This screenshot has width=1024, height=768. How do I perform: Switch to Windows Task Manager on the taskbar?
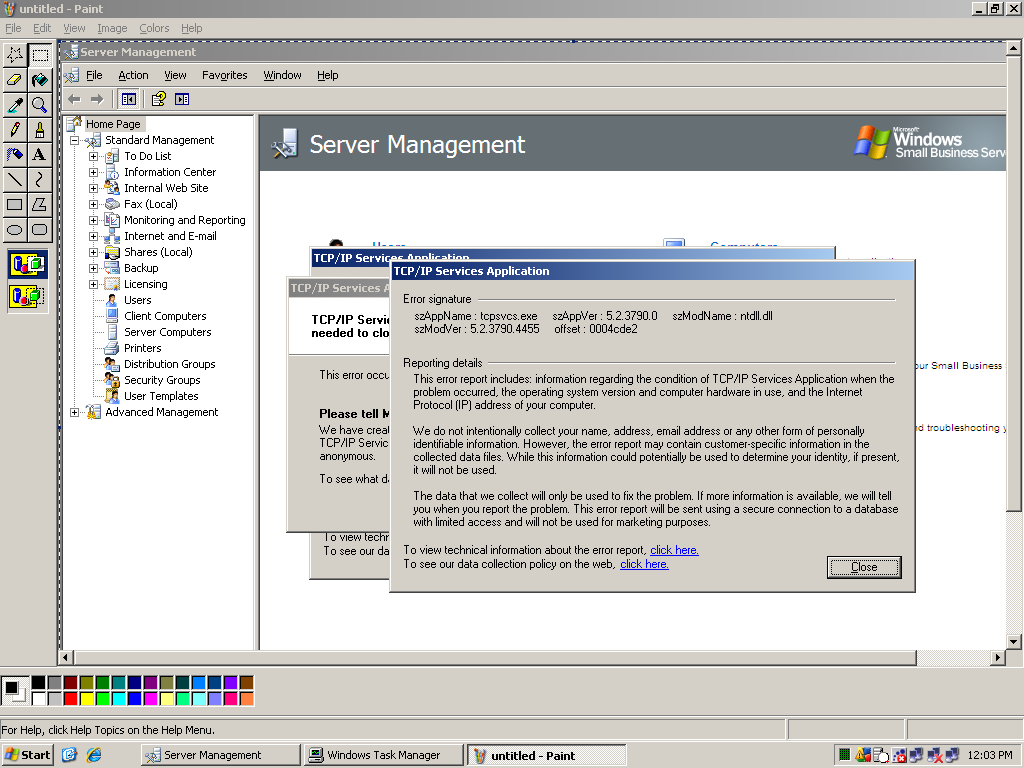pos(384,755)
